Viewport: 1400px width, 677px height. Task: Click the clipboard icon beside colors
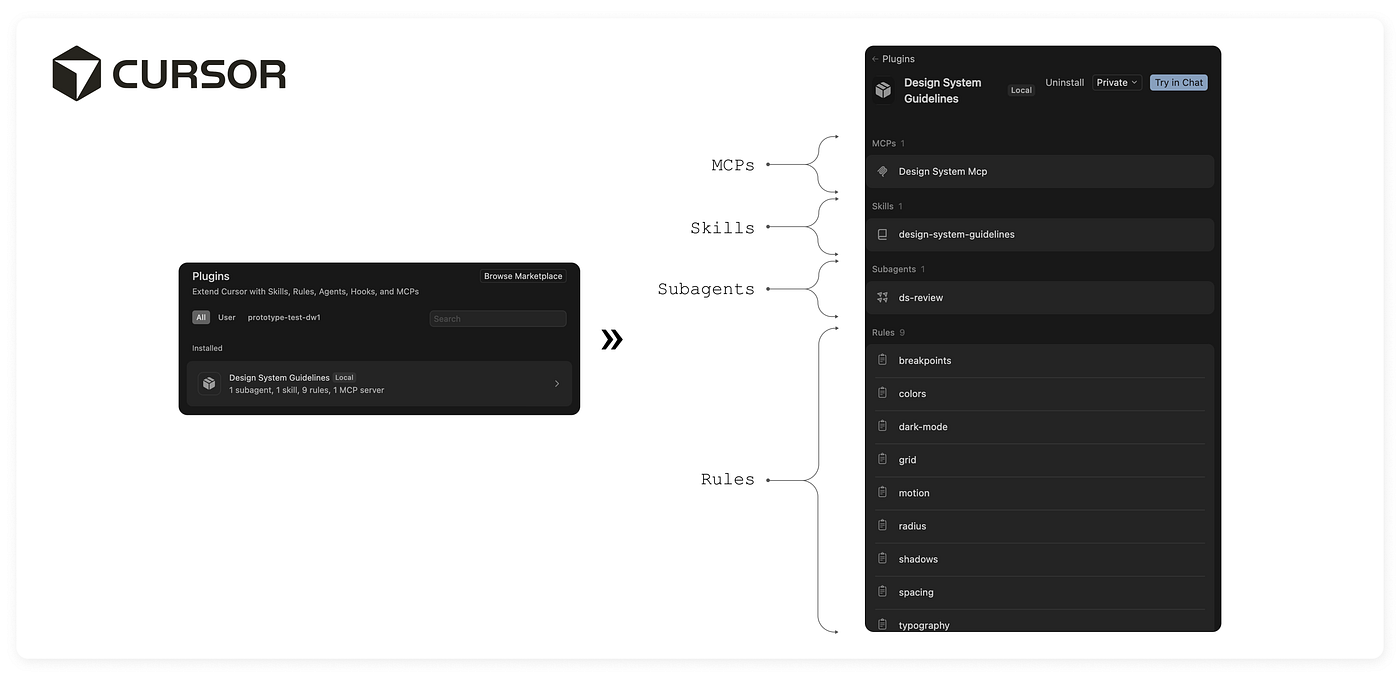(x=882, y=393)
